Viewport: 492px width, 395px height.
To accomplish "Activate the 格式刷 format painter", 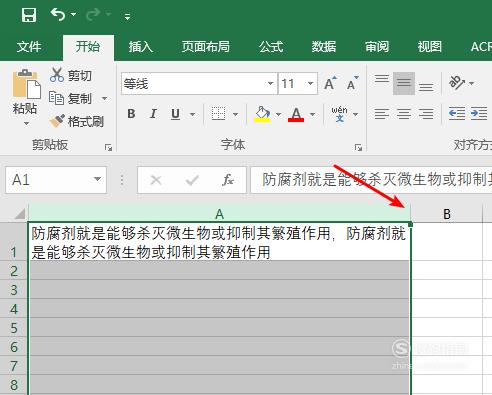I will pyautogui.click(x=76, y=121).
